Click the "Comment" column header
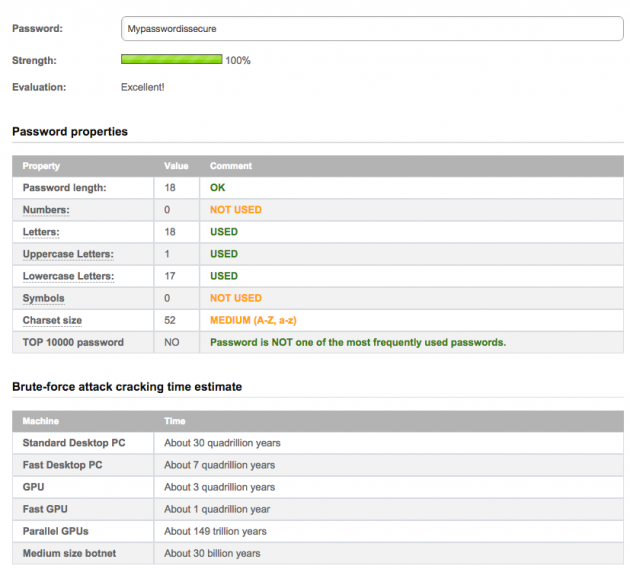The height and width of the screenshot is (569, 630). (231, 166)
